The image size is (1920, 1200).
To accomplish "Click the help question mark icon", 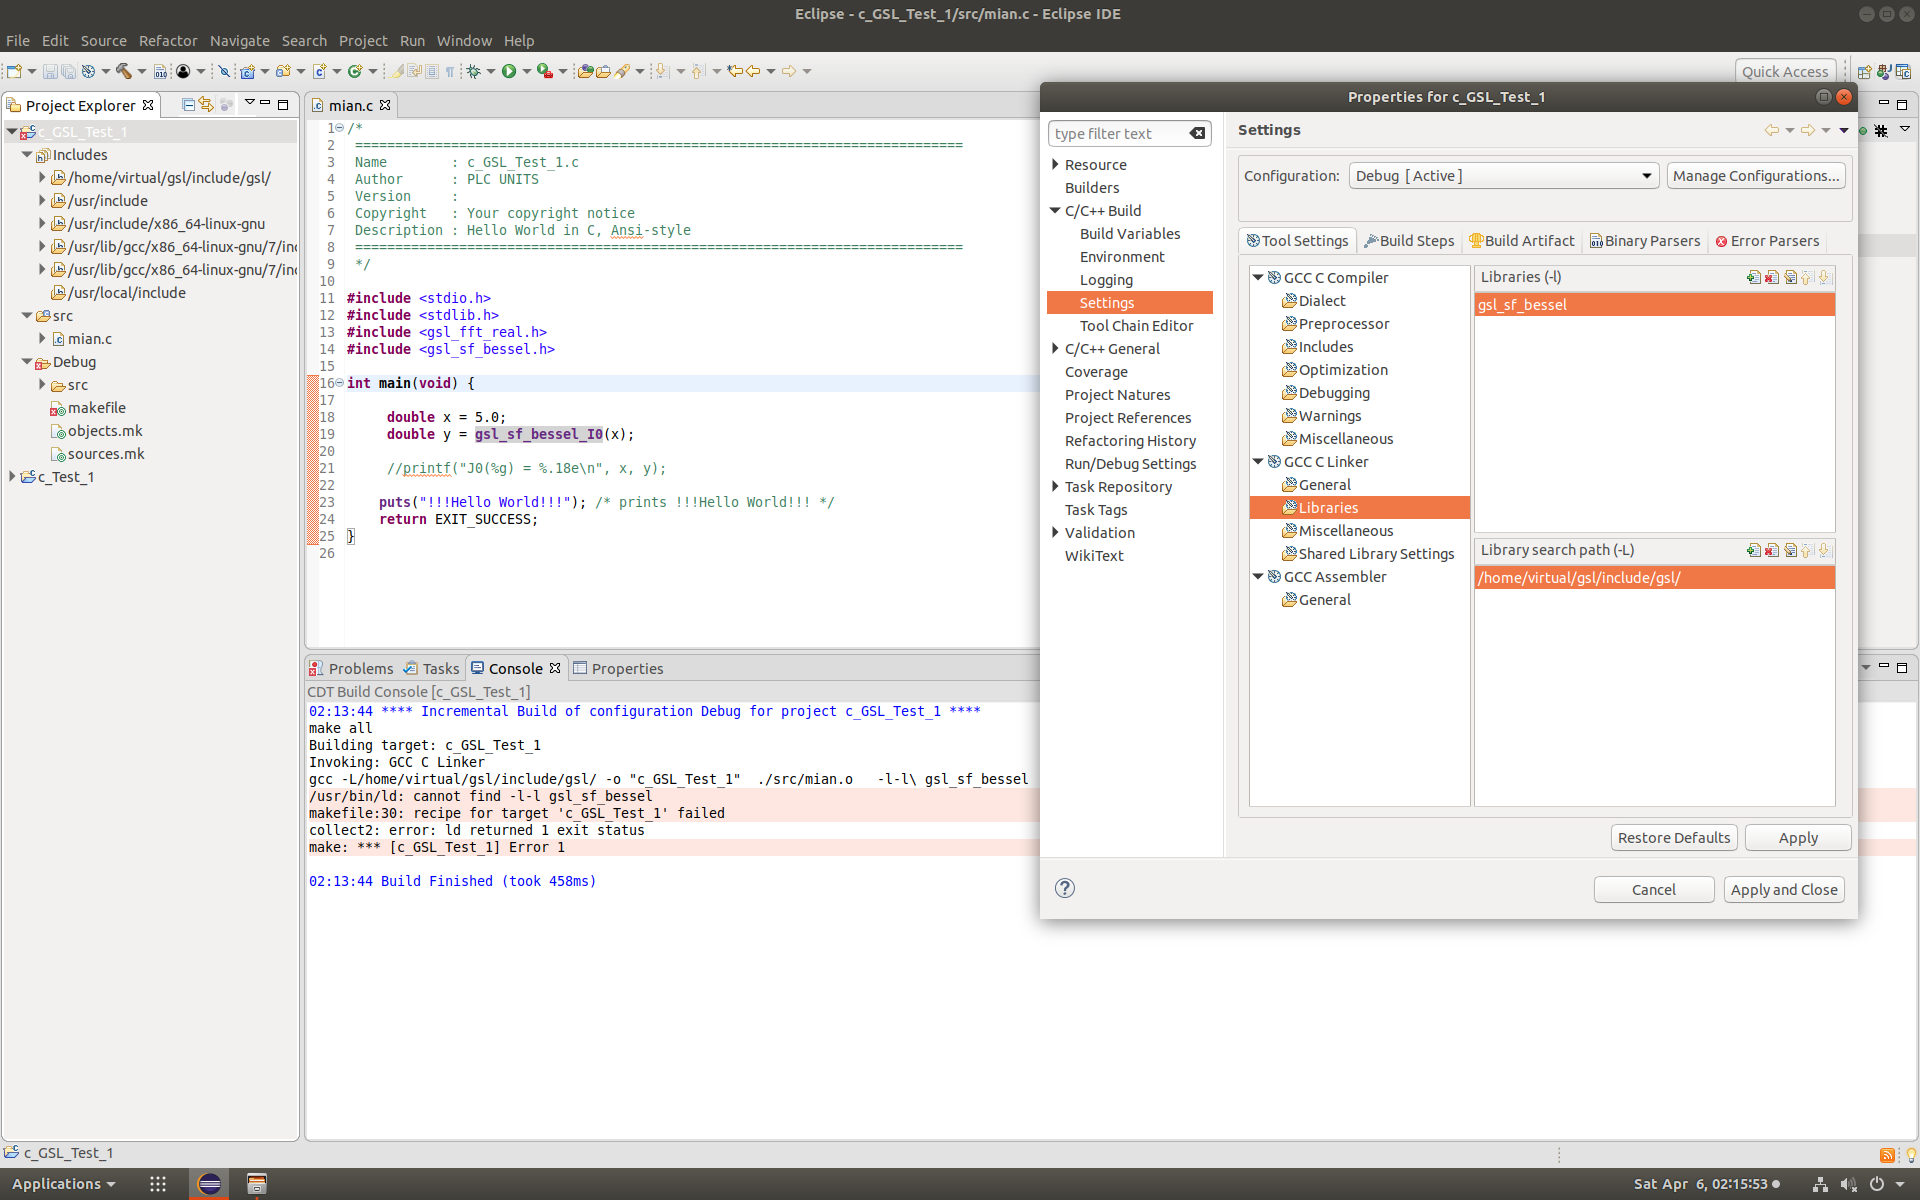I will coord(1065,888).
